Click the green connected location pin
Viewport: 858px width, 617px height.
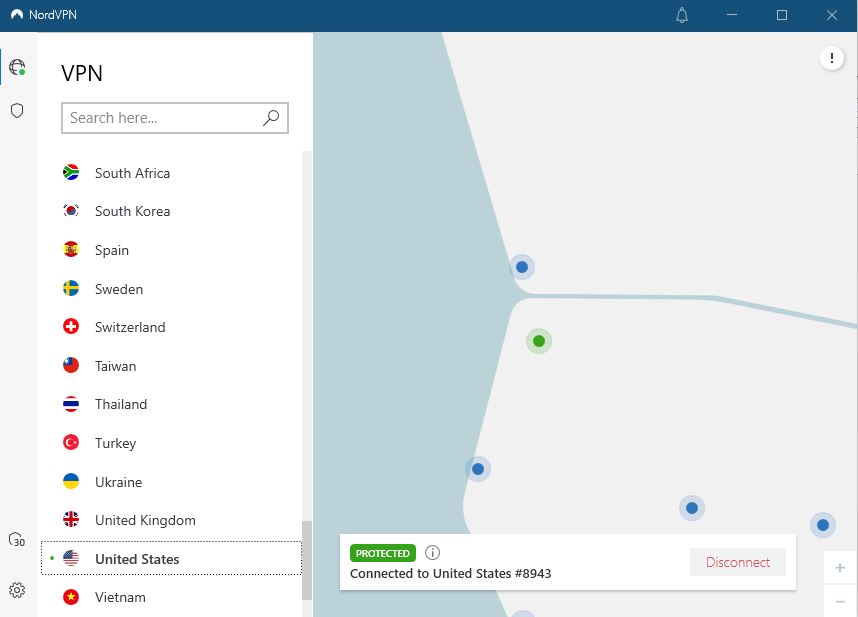click(x=538, y=341)
